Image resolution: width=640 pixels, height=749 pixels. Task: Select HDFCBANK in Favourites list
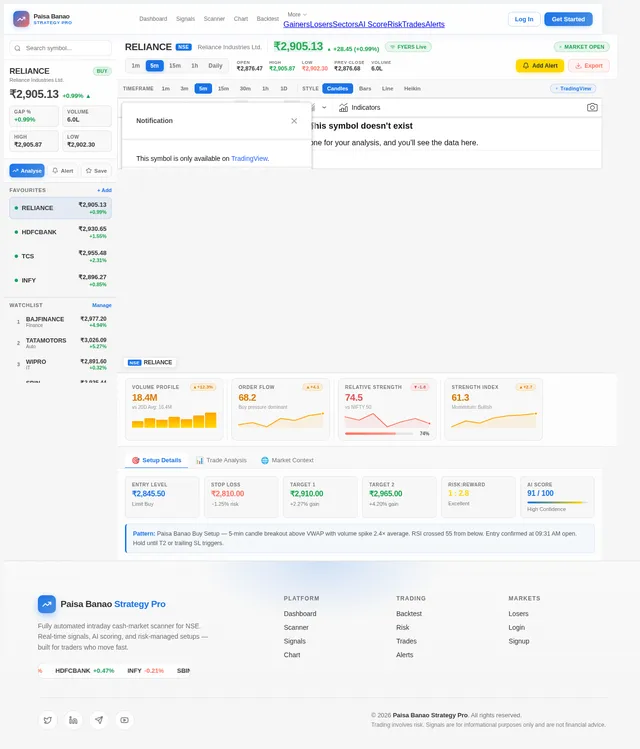pyautogui.click(x=61, y=232)
